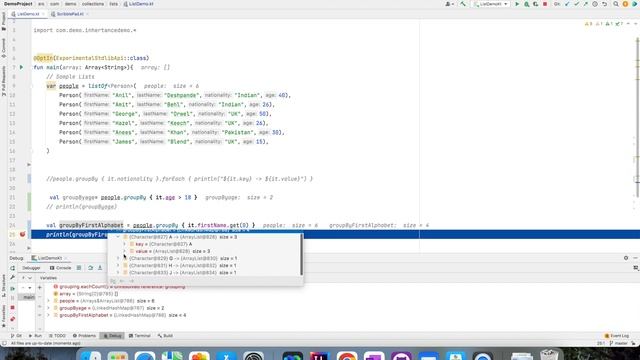Click View Breakpoints icon in Debug sidebar
The image size is (640, 360).
(13, 318)
